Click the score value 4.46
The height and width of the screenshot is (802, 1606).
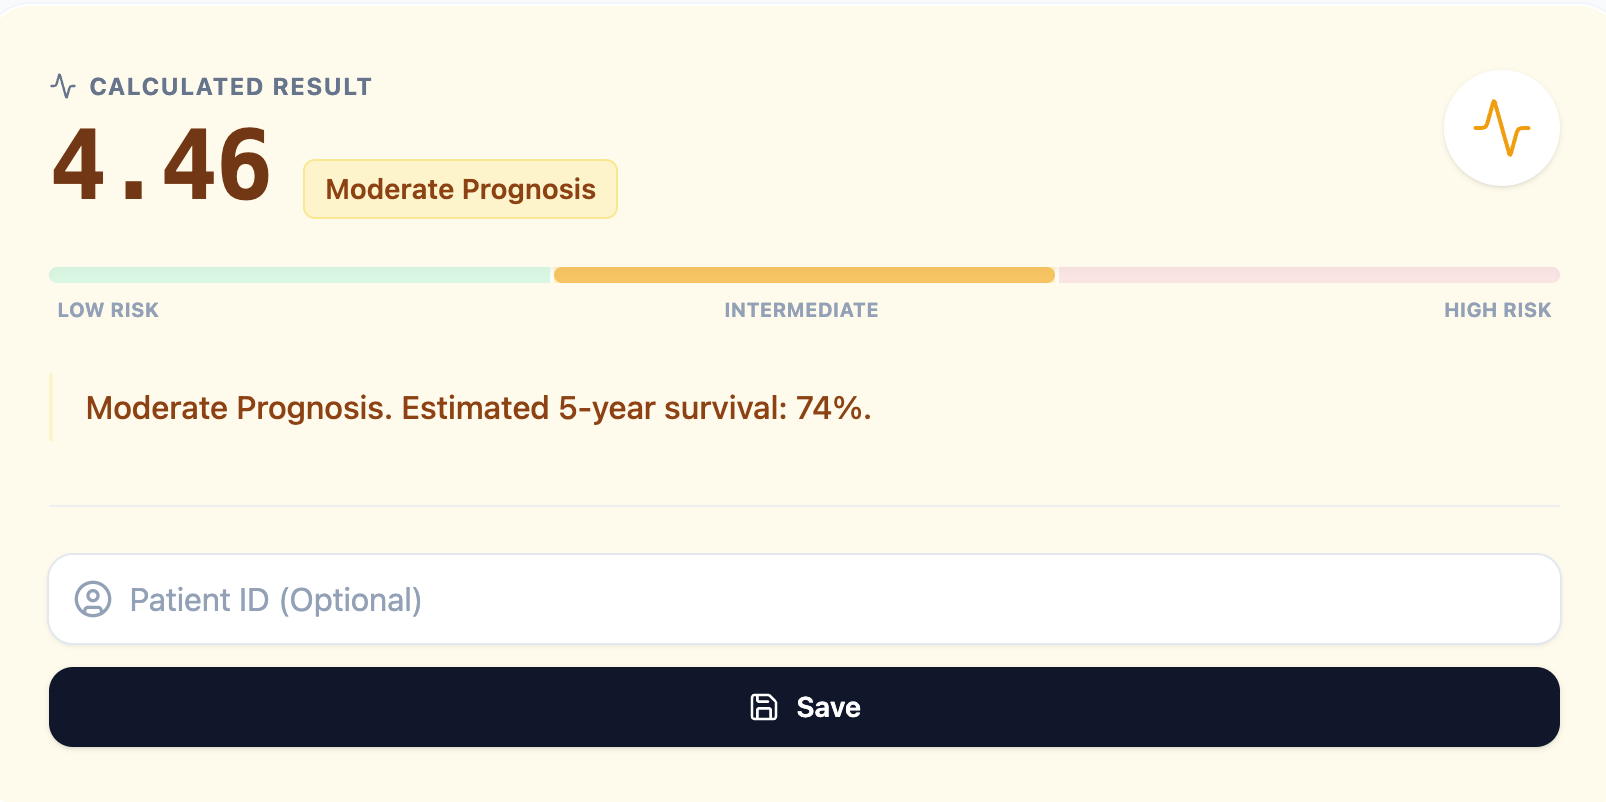click(x=160, y=163)
